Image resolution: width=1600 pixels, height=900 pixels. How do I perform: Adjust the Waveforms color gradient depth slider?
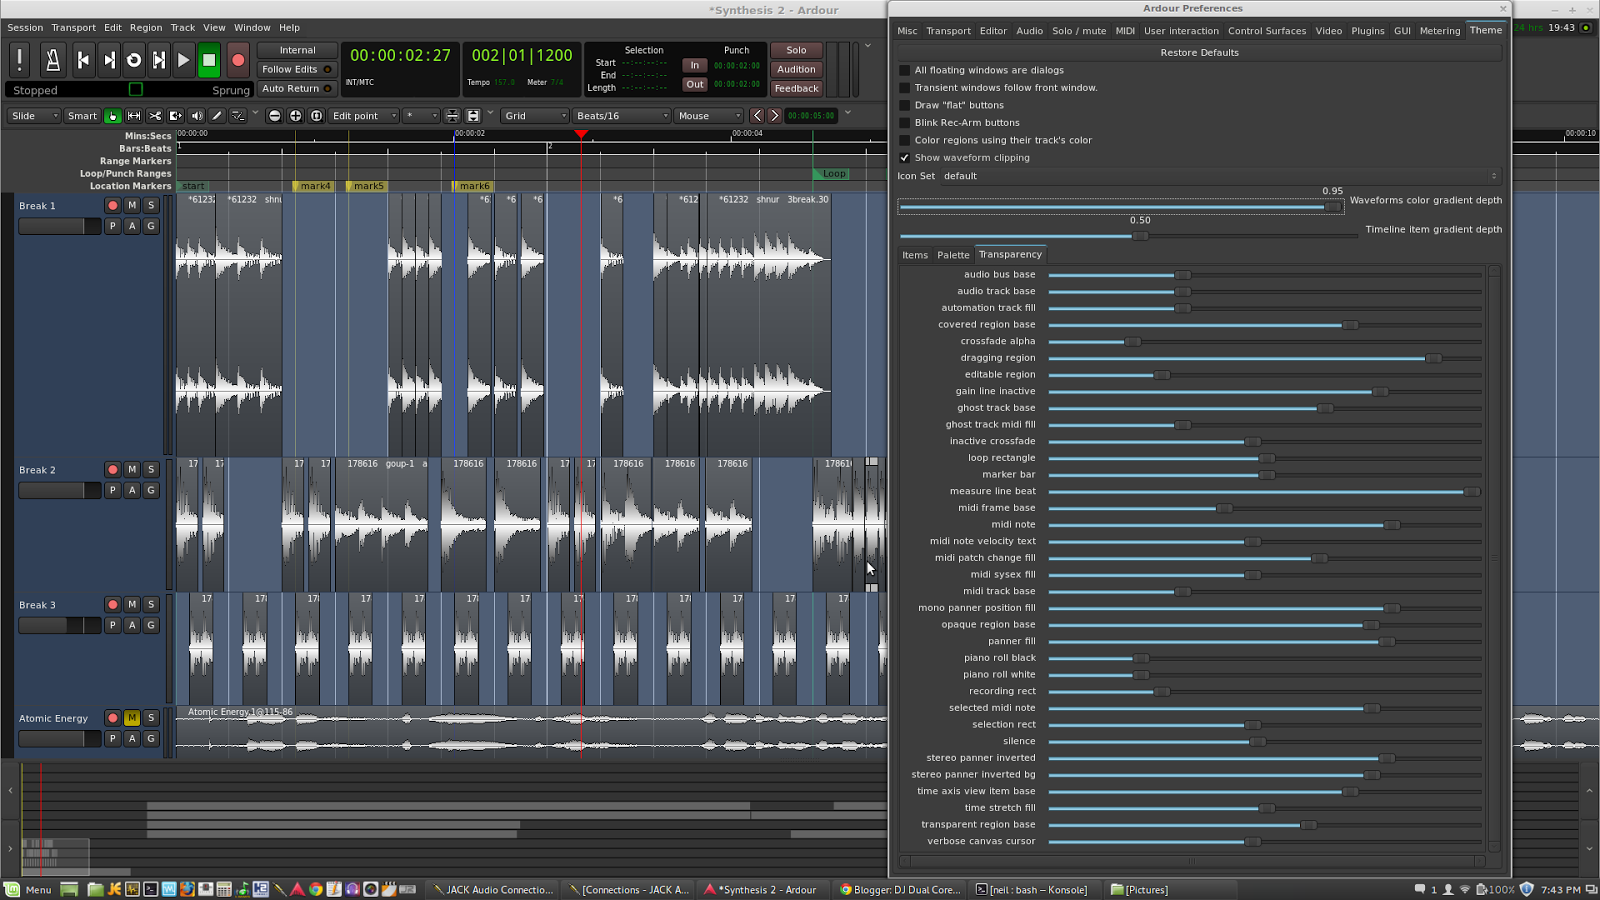point(1120,207)
